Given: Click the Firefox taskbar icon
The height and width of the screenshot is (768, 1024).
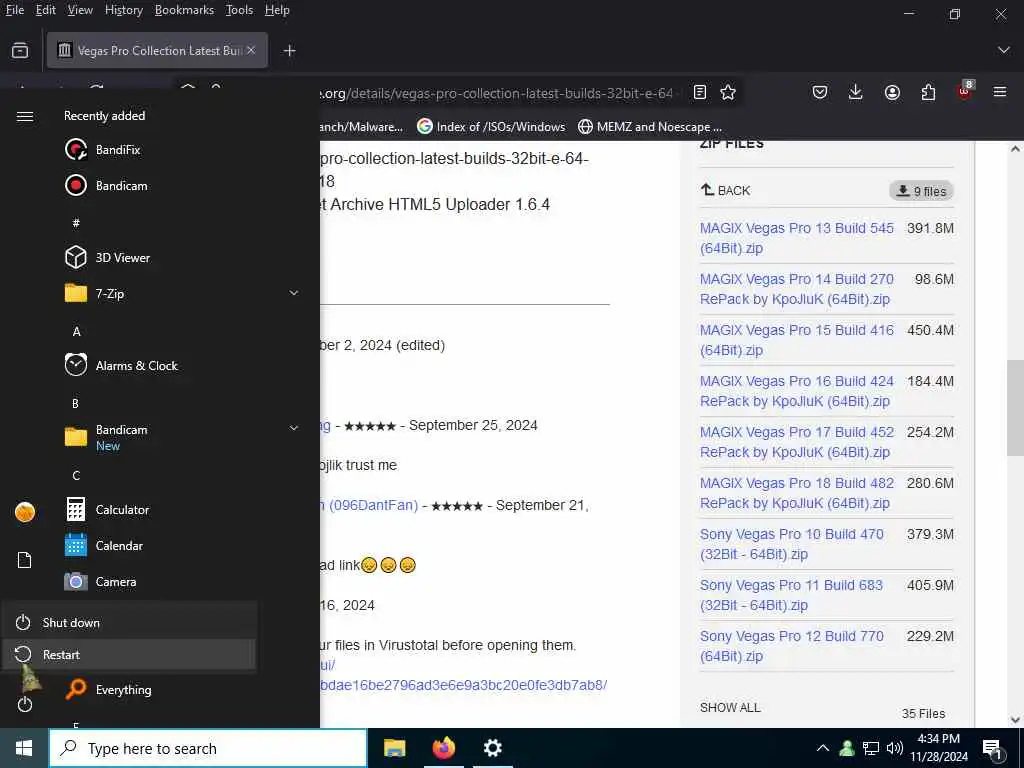Looking at the screenshot, I should (443, 748).
